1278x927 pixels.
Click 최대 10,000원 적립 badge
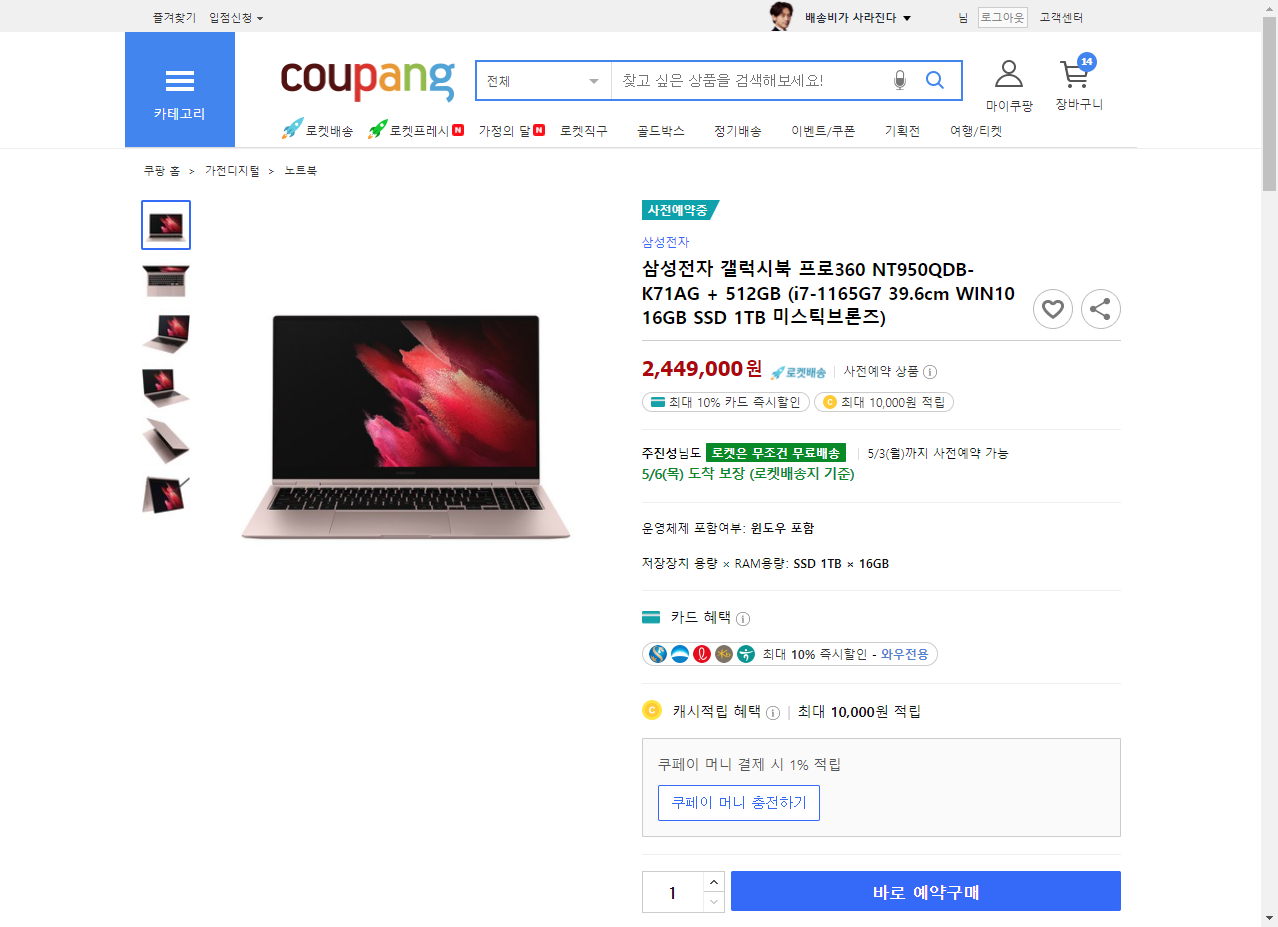point(884,402)
